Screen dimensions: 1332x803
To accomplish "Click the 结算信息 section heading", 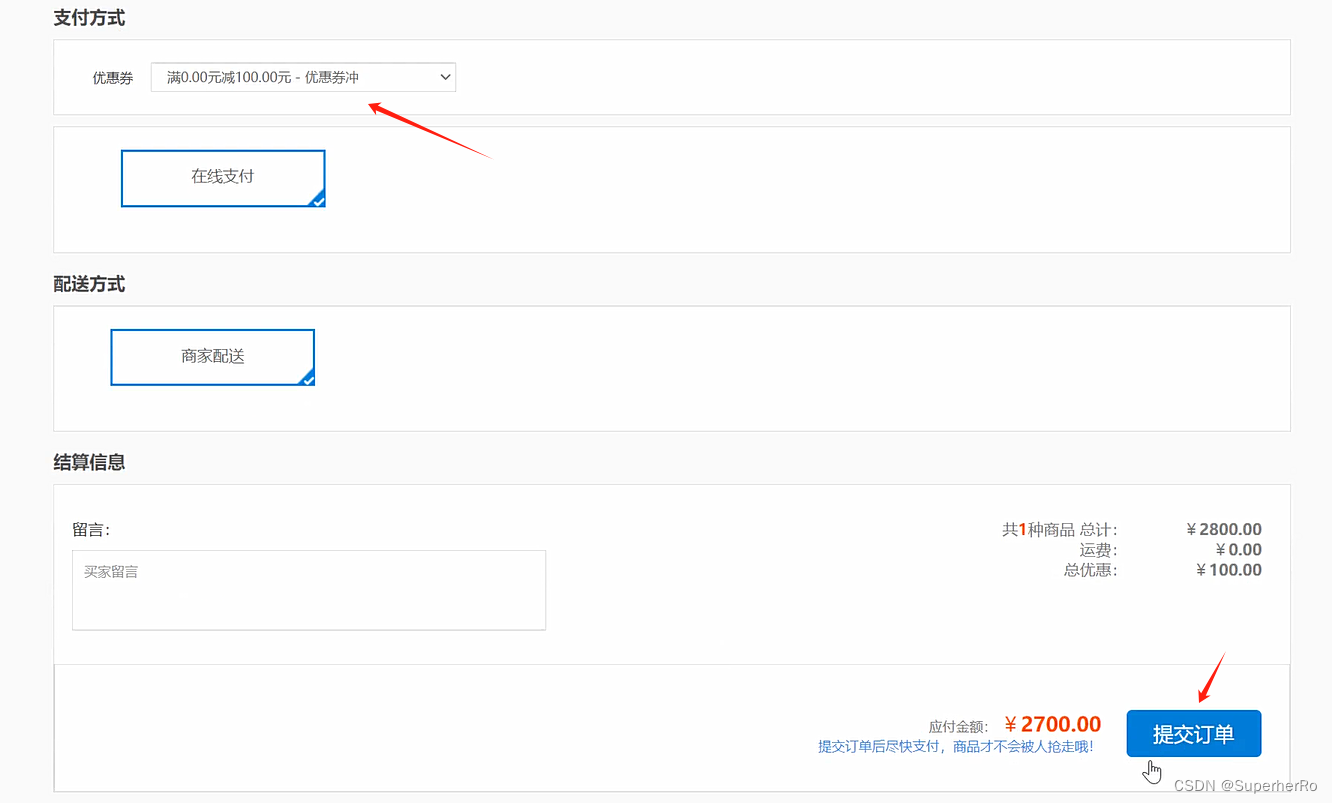I will click(x=89, y=462).
